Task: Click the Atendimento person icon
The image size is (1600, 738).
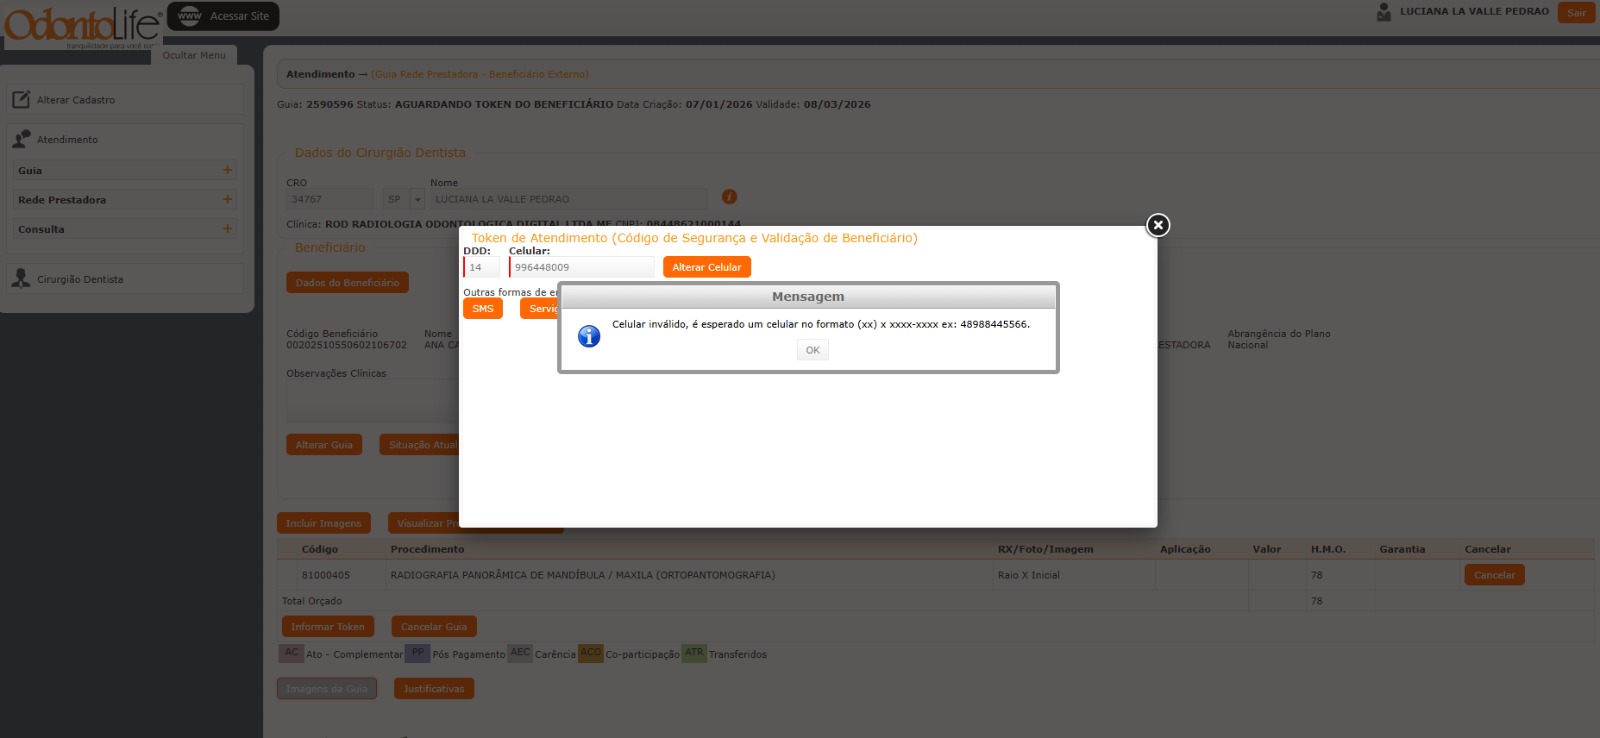Action: pos(21,139)
